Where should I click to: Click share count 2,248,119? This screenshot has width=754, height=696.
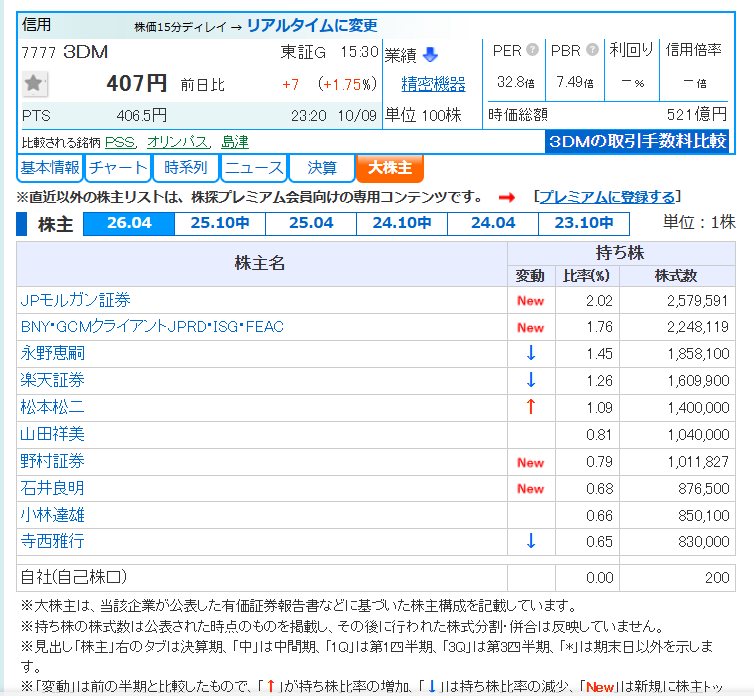(697, 327)
